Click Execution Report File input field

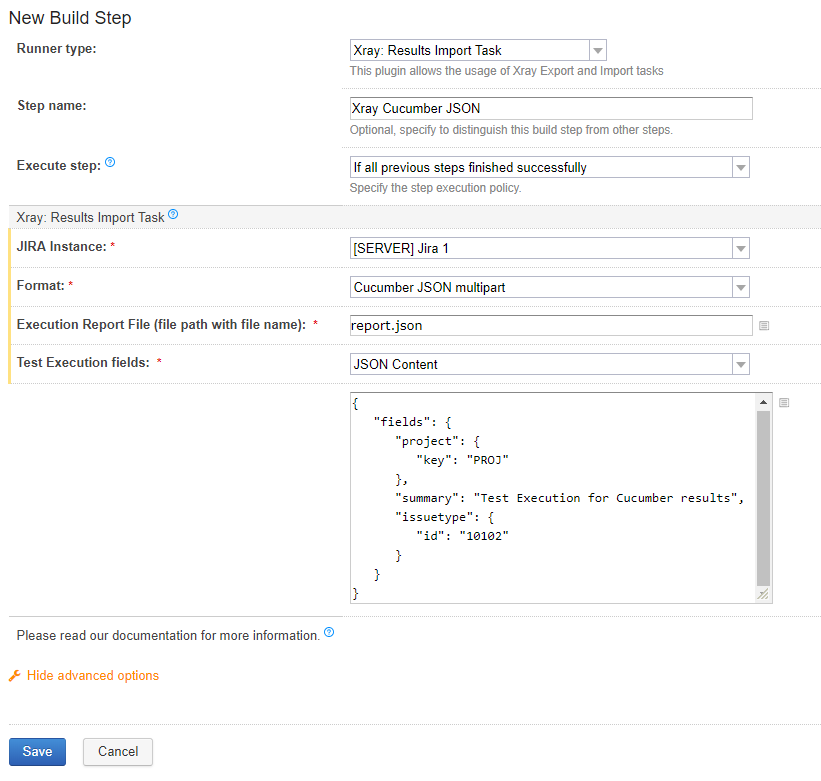551,326
